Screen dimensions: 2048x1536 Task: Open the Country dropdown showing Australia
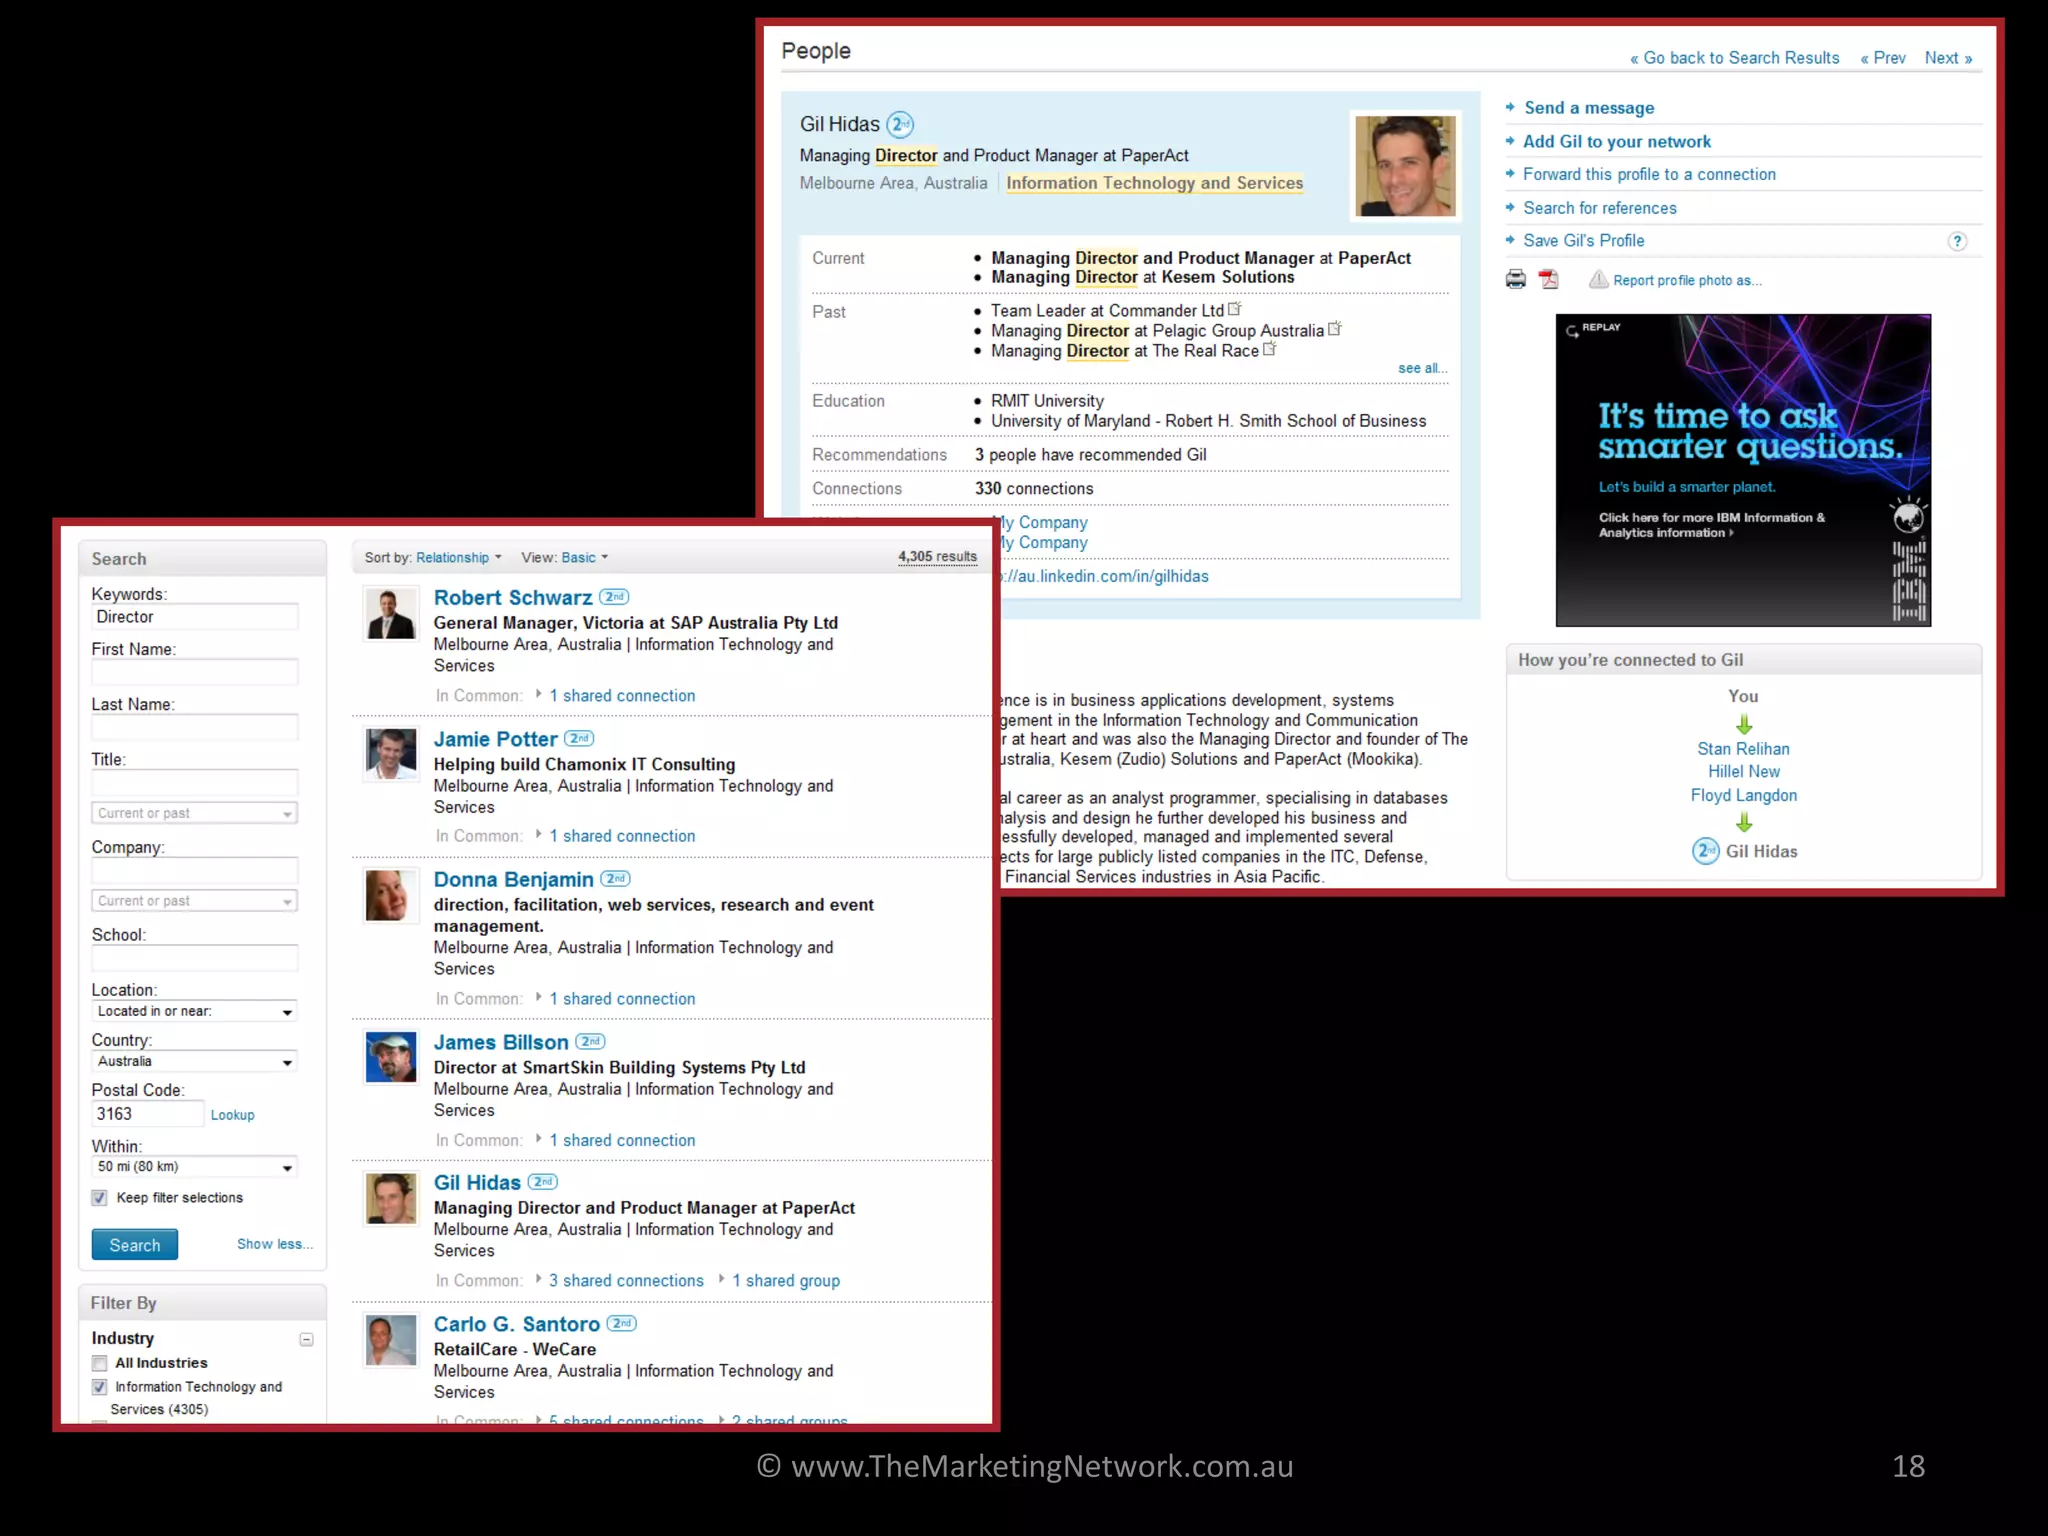coord(194,1062)
